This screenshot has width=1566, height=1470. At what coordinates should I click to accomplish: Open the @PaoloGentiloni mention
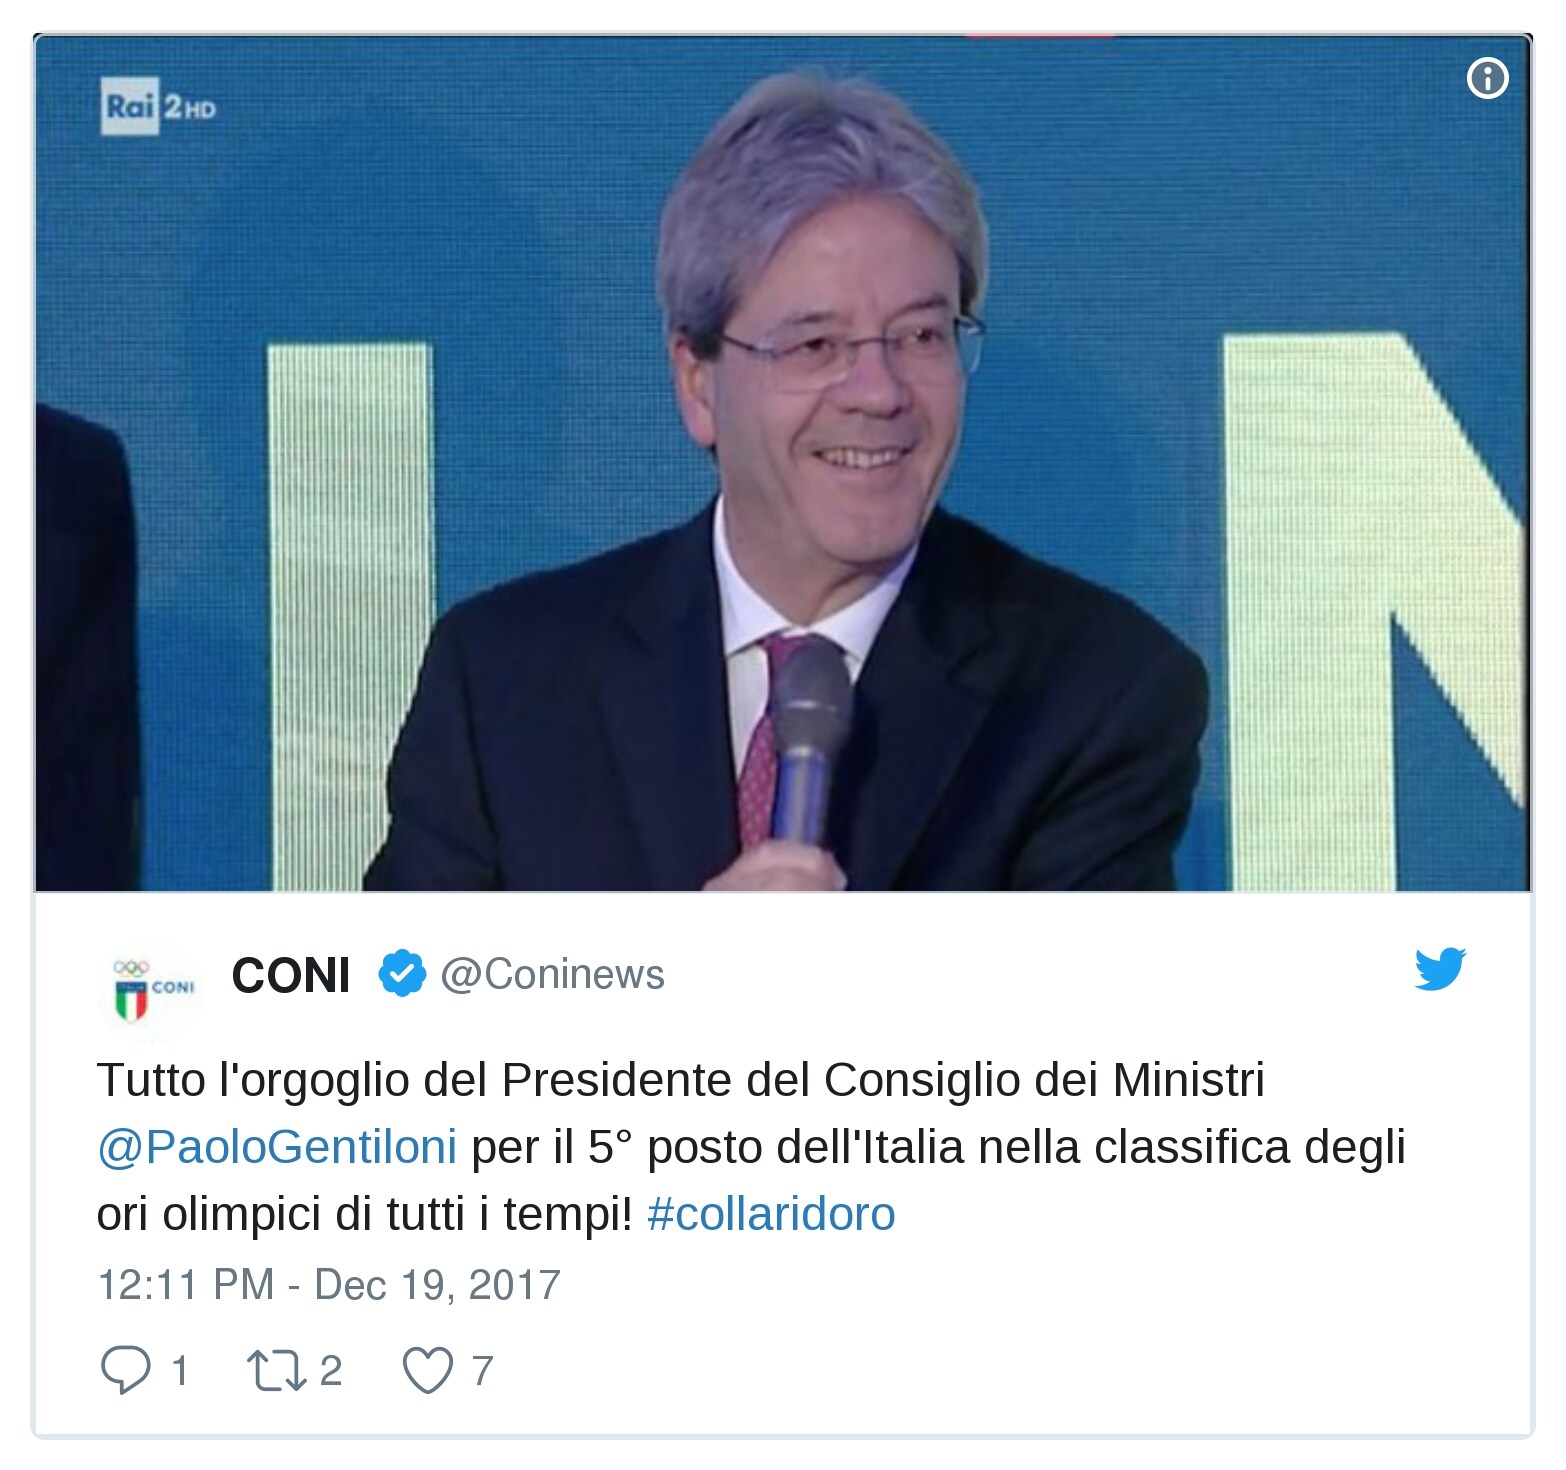277,1147
